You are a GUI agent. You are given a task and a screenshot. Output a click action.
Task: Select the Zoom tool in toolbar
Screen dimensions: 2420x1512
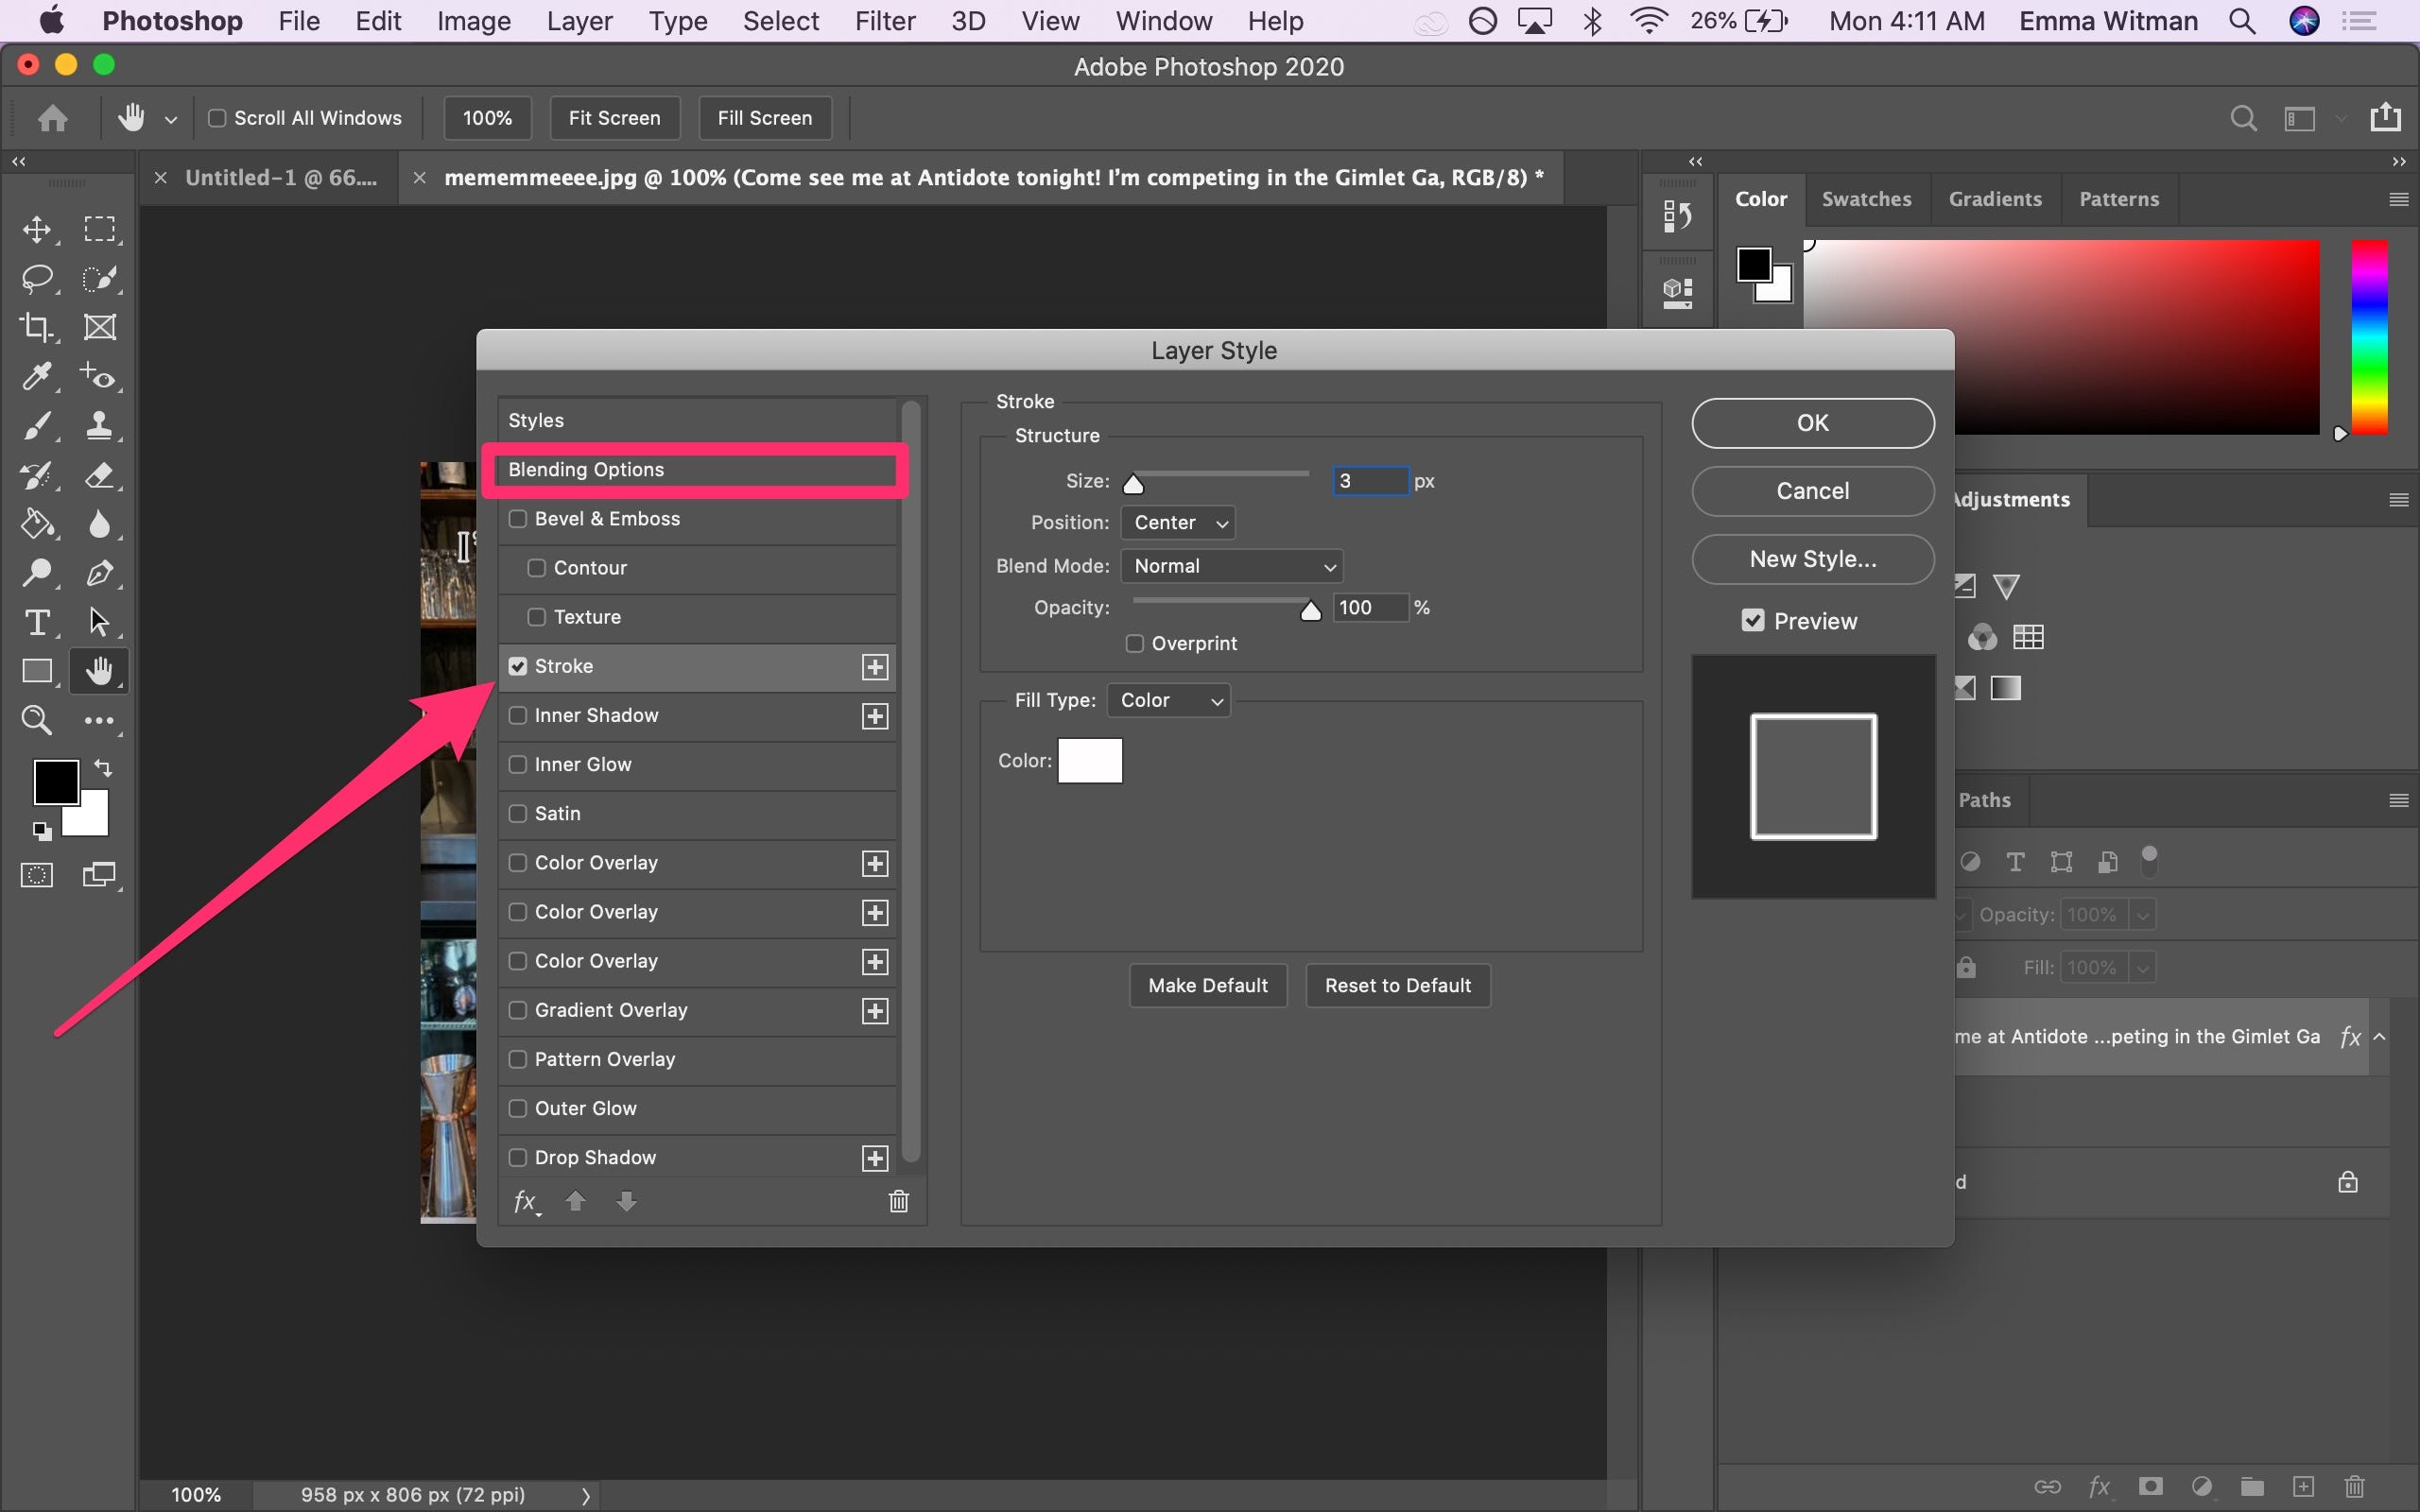[x=37, y=720]
